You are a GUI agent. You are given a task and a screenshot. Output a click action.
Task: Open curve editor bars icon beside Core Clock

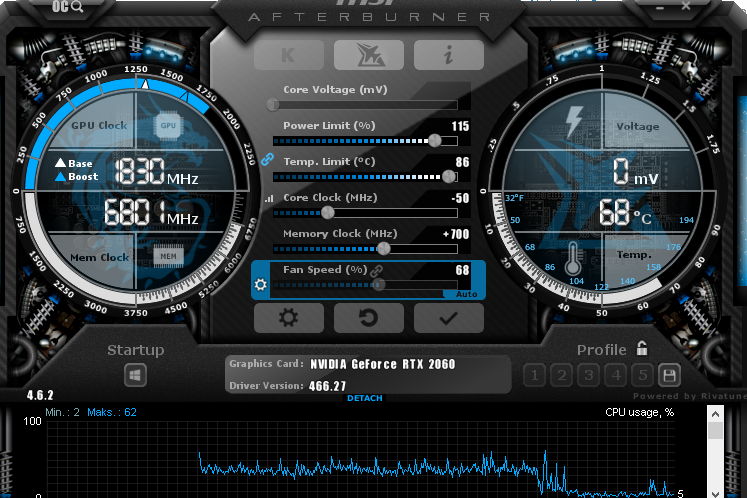point(270,198)
